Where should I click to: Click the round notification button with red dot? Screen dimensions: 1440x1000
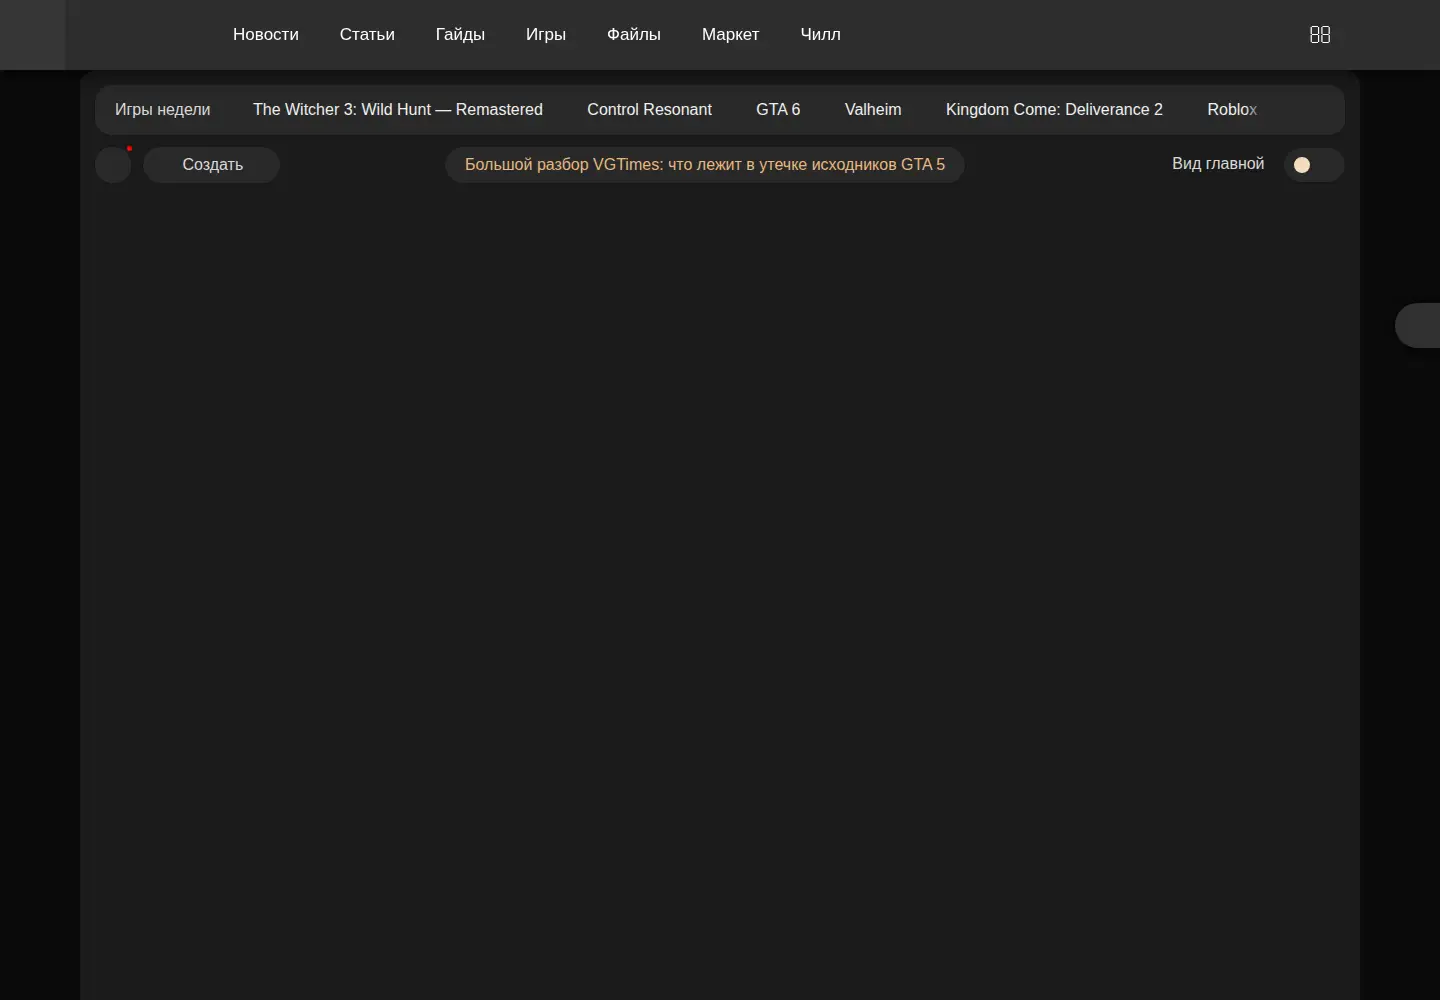point(113,165)
